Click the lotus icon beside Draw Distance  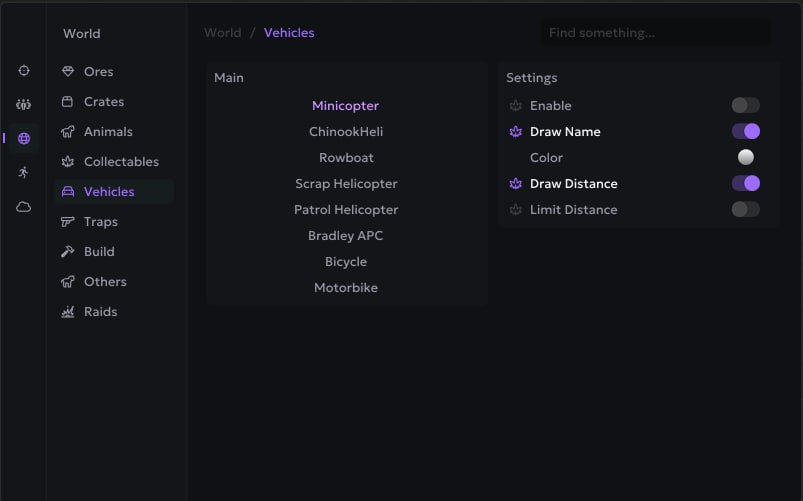pyautogui.click(x=516, y=184)
